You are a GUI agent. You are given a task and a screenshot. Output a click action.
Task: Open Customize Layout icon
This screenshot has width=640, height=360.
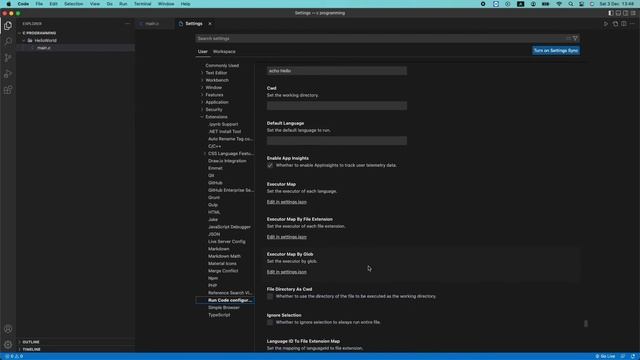tap(633, 13)
